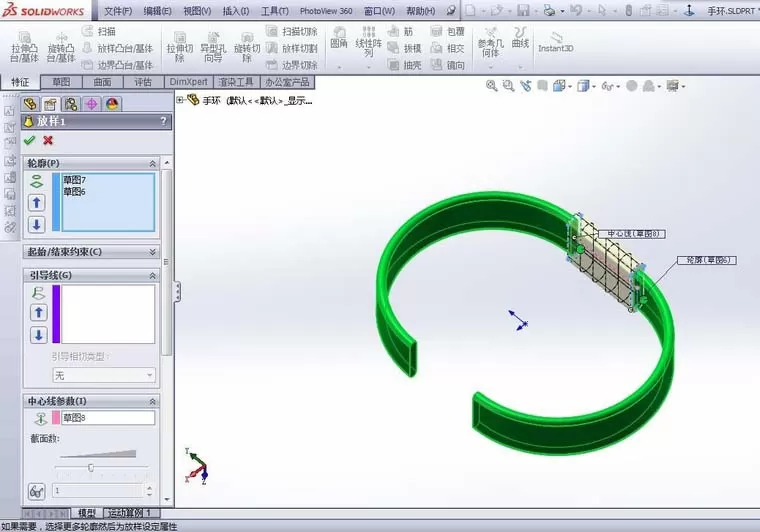Open the DisplayManager appearance tab icon

[x=112, y=104]
